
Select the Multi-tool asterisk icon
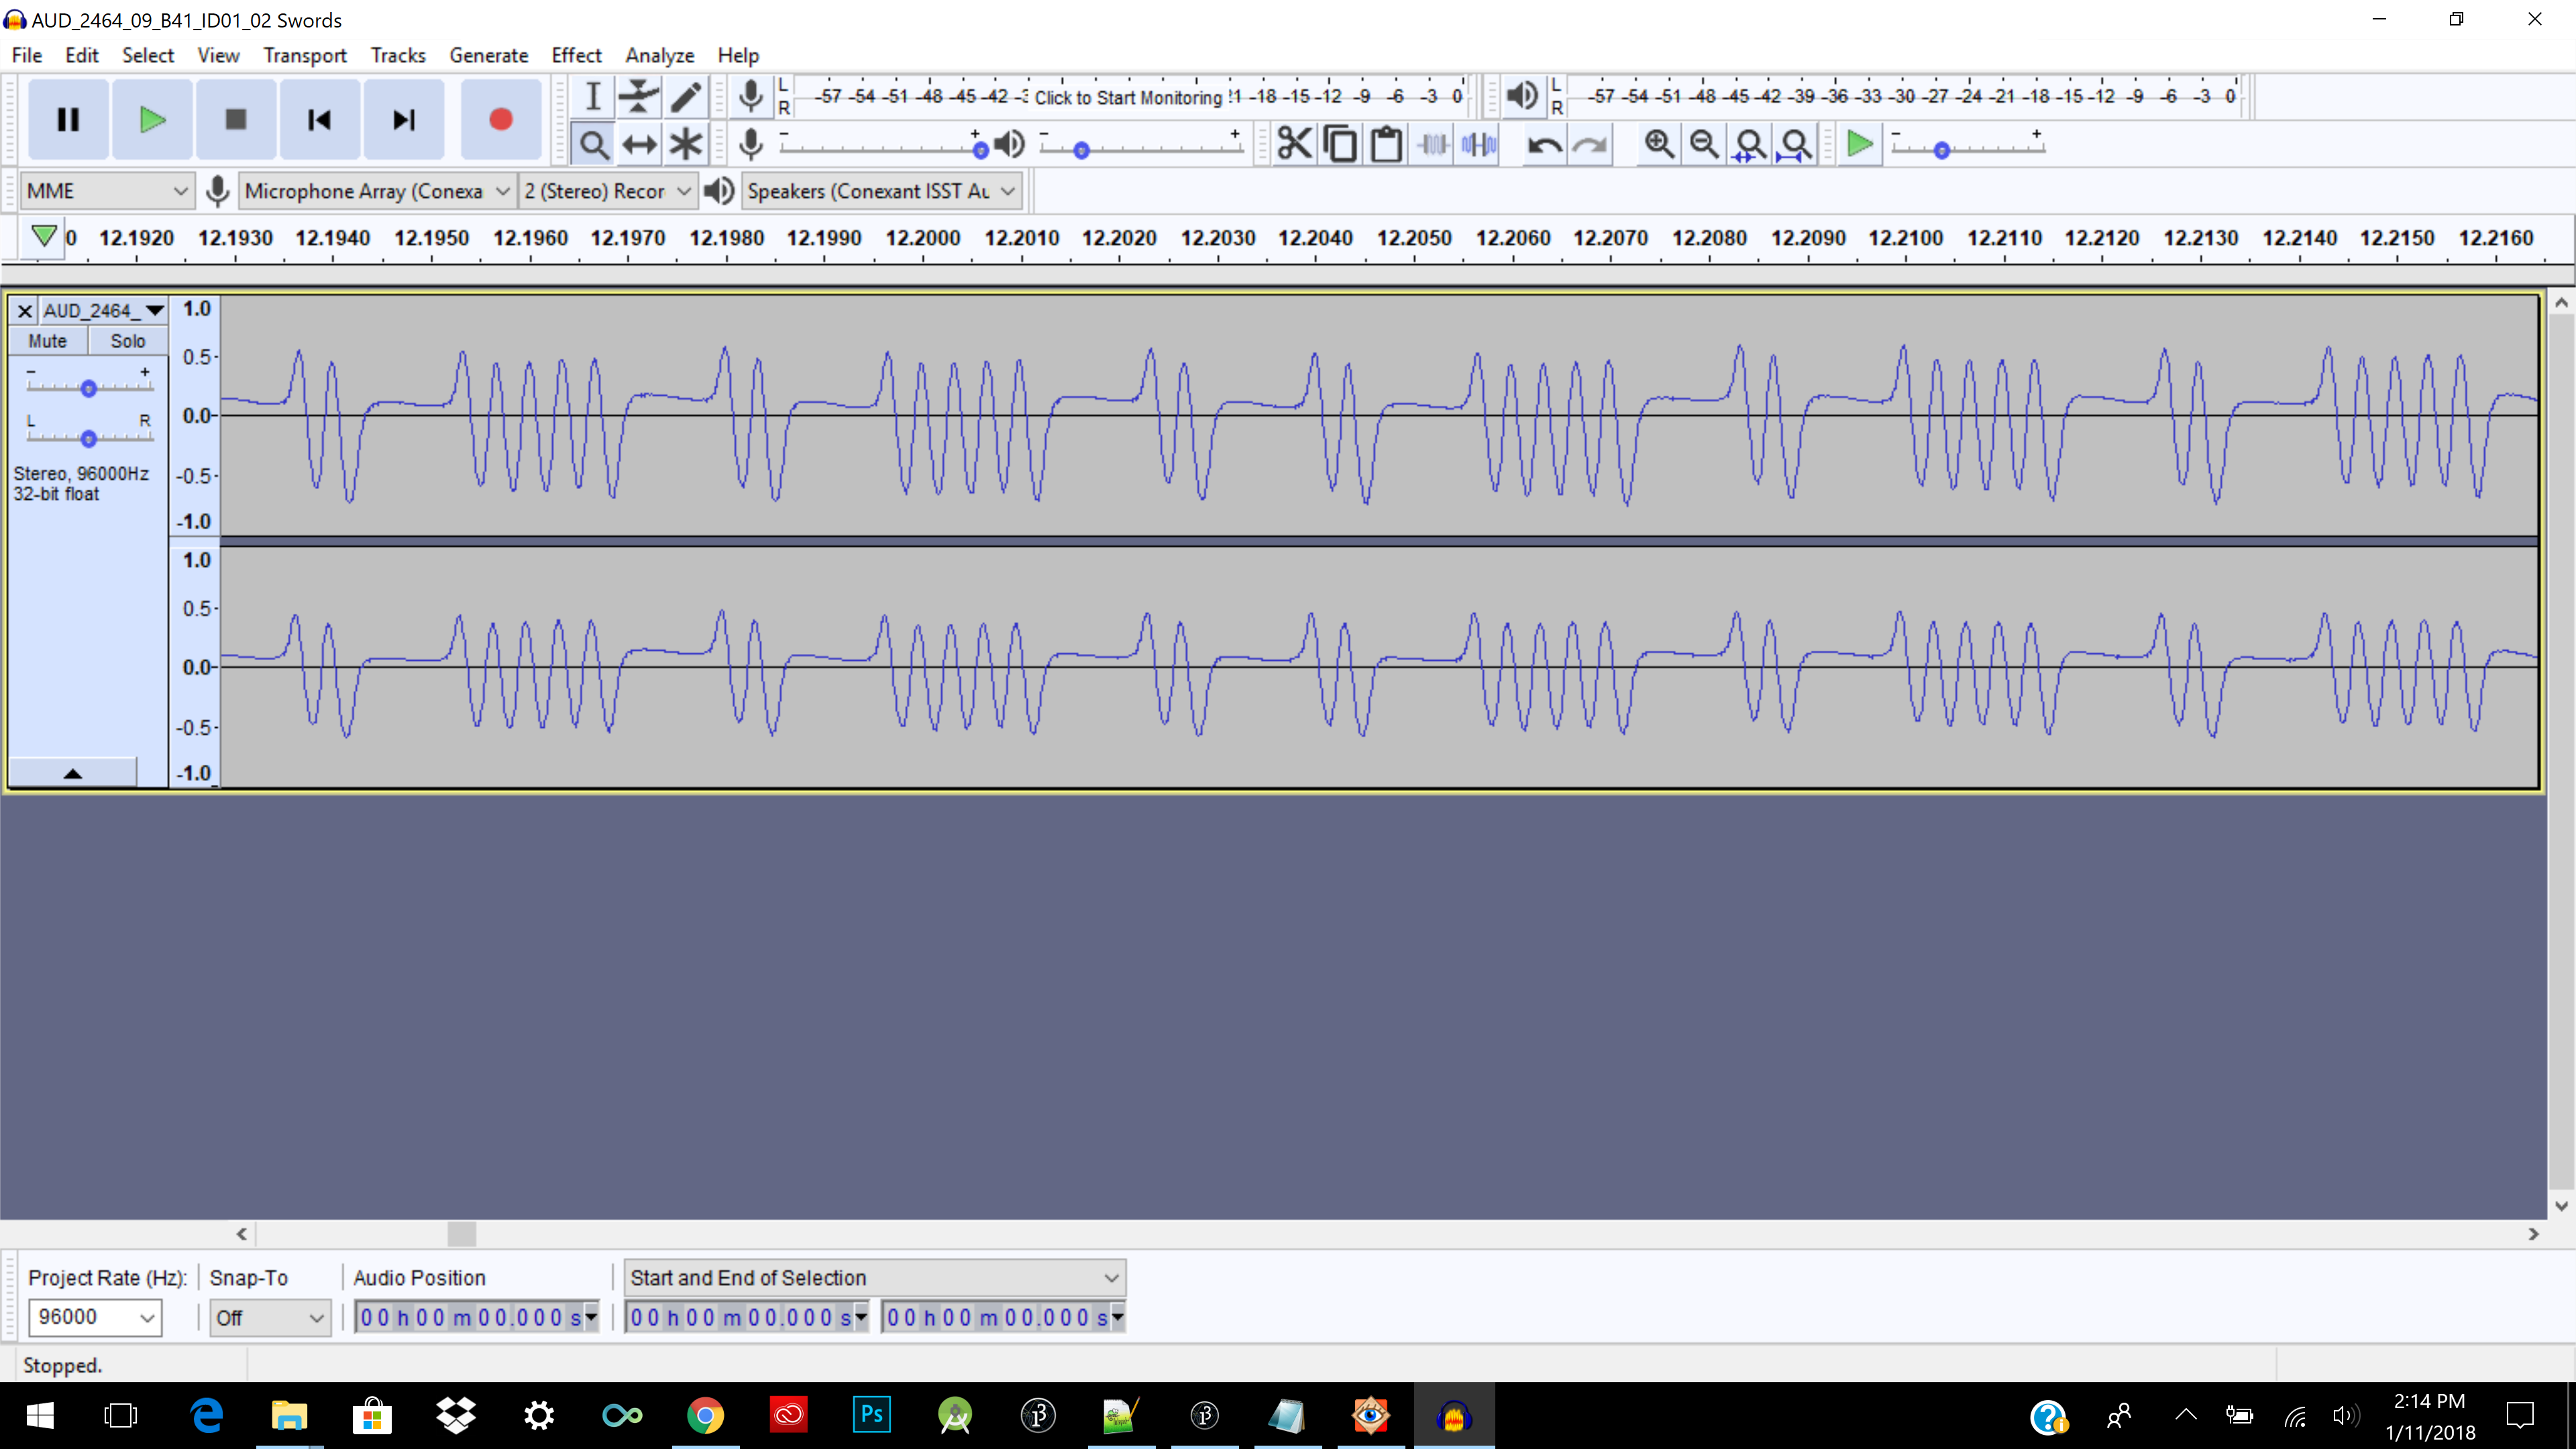click(685, 145)
